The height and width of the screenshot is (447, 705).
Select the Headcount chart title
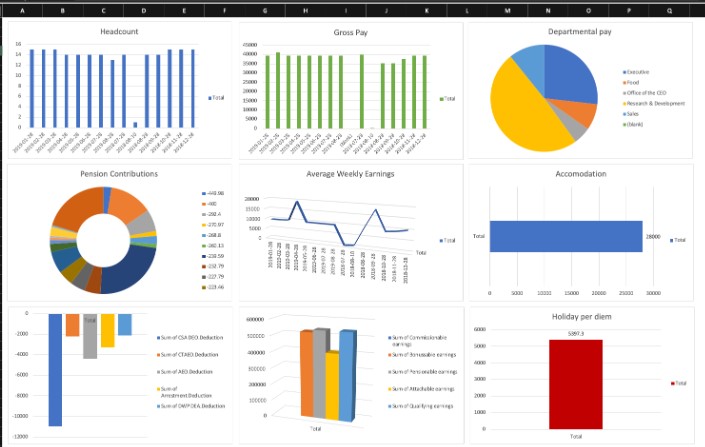coord(120,33)
